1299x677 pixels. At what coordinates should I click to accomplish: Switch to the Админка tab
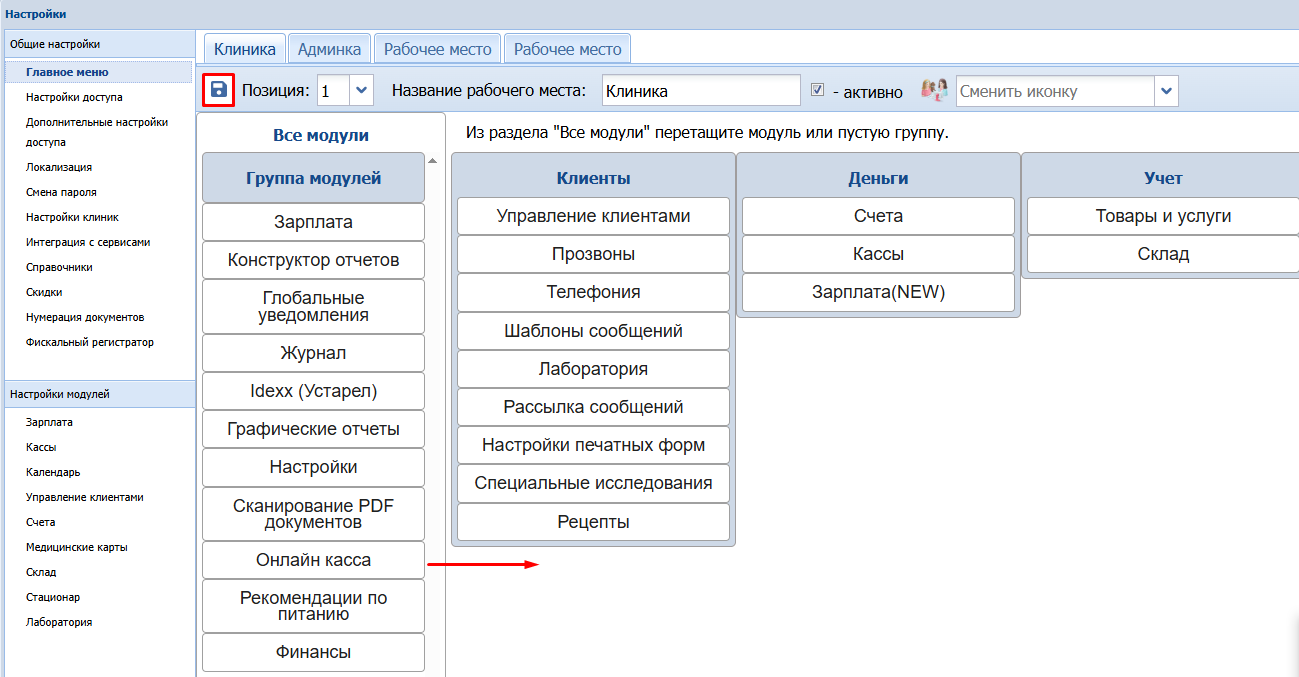coord(330,49)
